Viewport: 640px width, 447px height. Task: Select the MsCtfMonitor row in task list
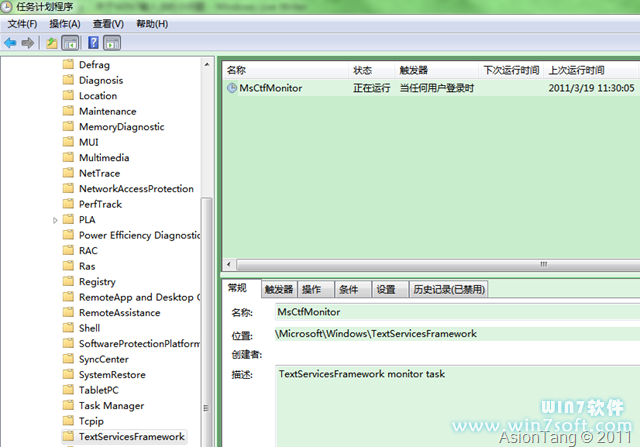431,88
